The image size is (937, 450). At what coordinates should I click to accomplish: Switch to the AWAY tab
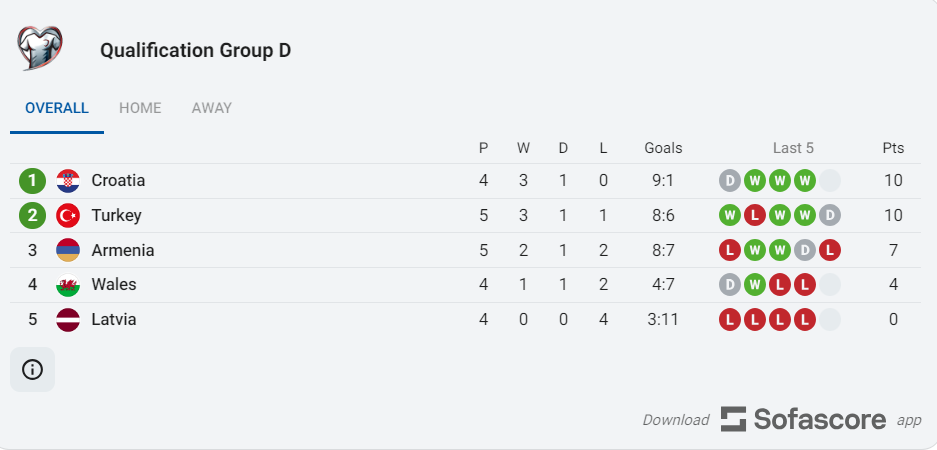[212, 108]
